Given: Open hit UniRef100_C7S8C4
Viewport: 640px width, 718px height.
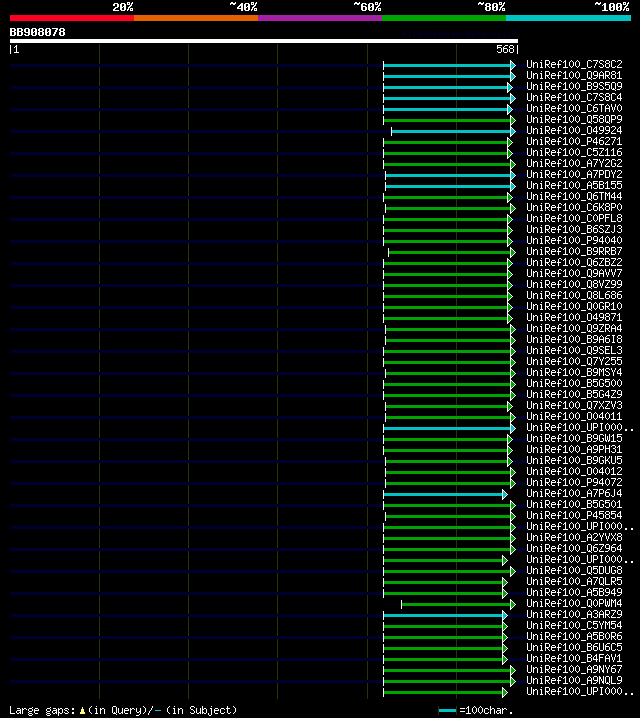Looking at the screenshot, I should pos(574,97).
